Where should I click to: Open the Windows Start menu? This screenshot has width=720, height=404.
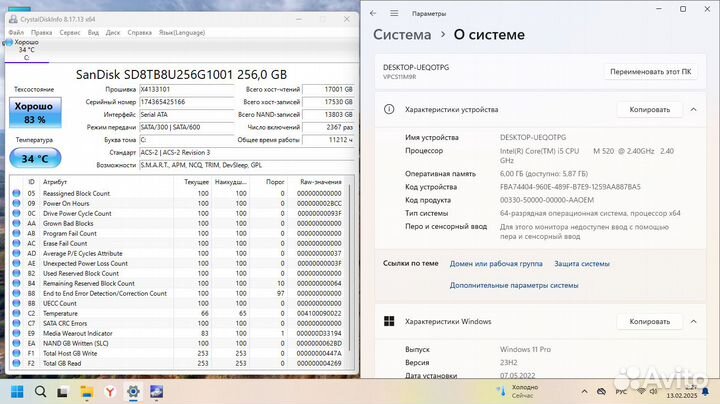point(17,392)
